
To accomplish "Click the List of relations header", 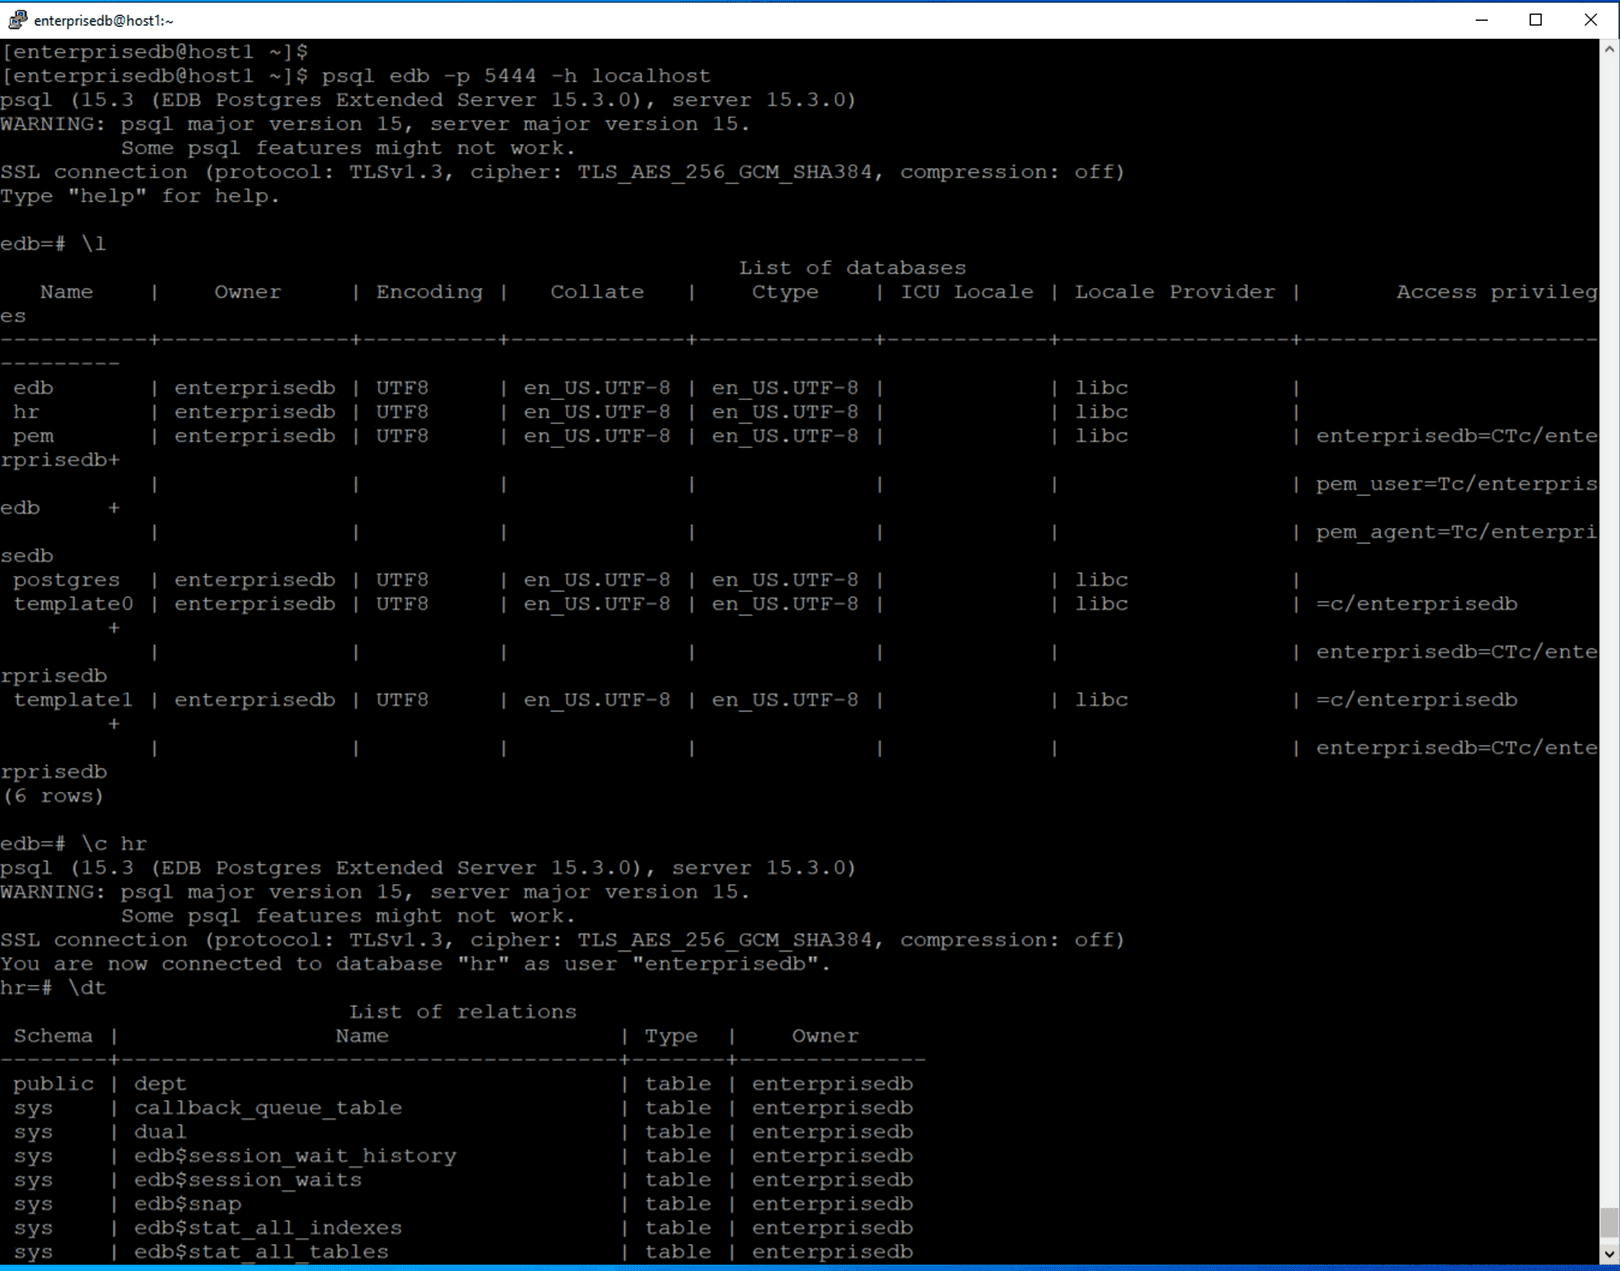I will coord(463,1011).
